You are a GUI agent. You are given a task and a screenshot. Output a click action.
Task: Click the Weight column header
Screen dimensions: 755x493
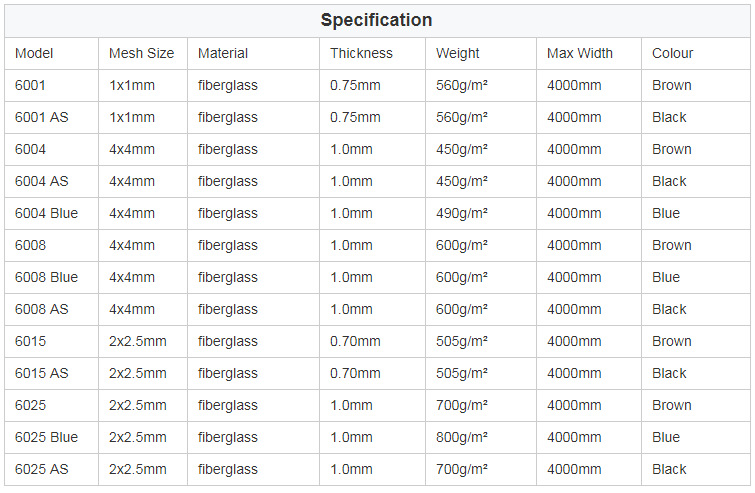point(457,53)
